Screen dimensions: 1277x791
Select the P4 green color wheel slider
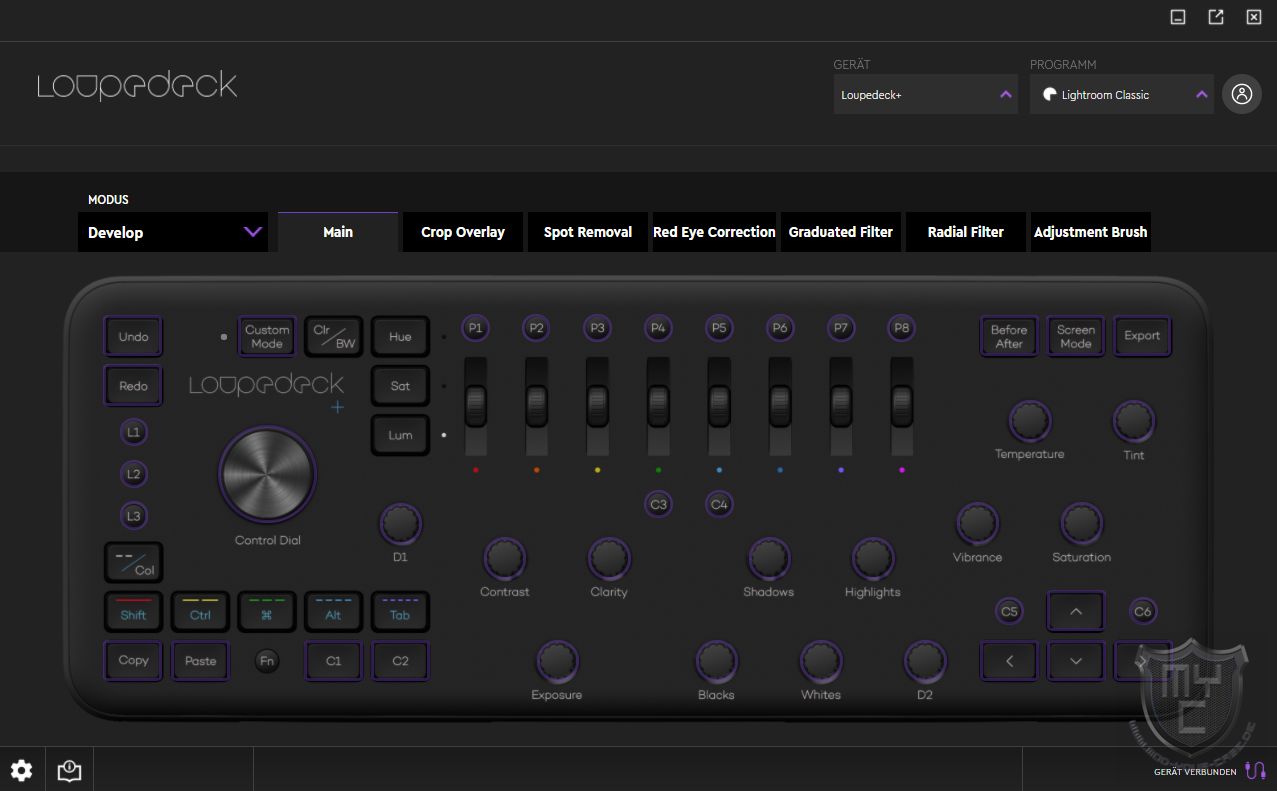point(658,406)
